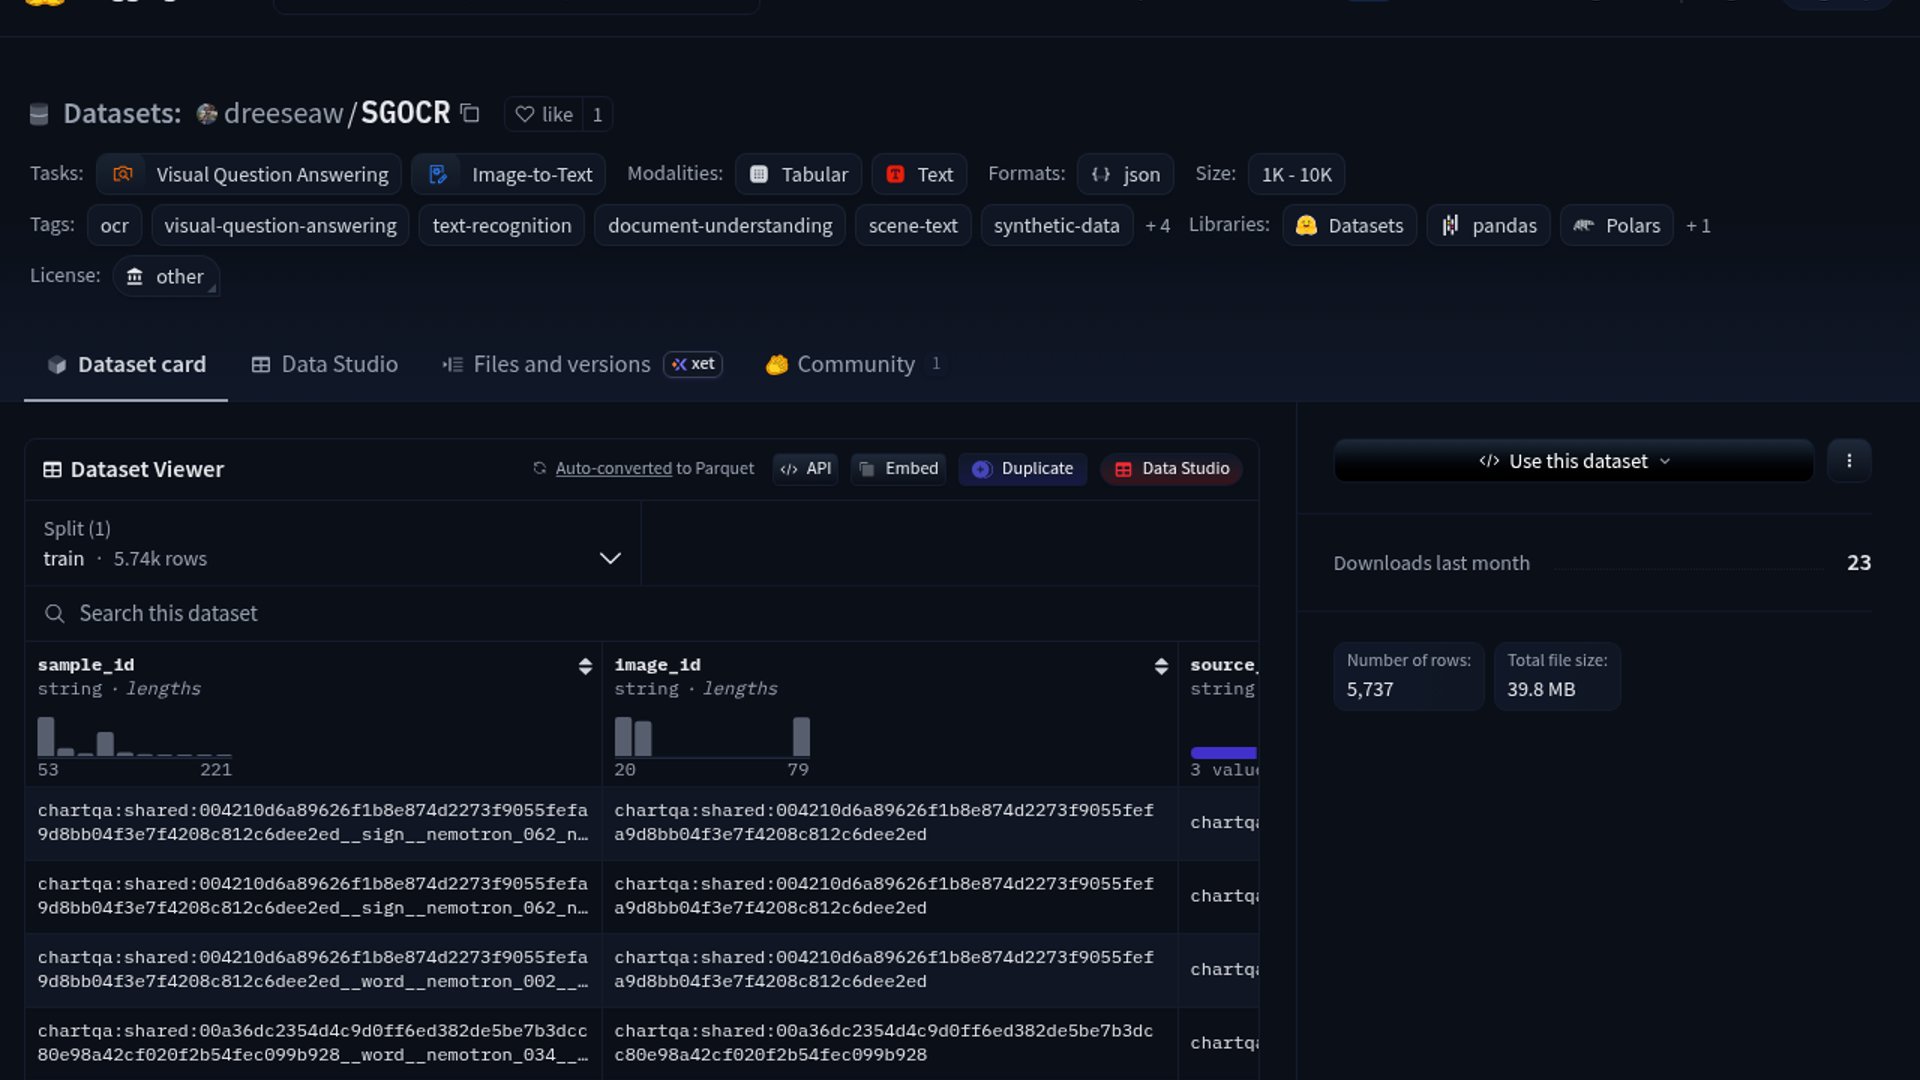Click the Duplicate button
Viewport: 1920px width, 1080px height.
(1023, 469)
